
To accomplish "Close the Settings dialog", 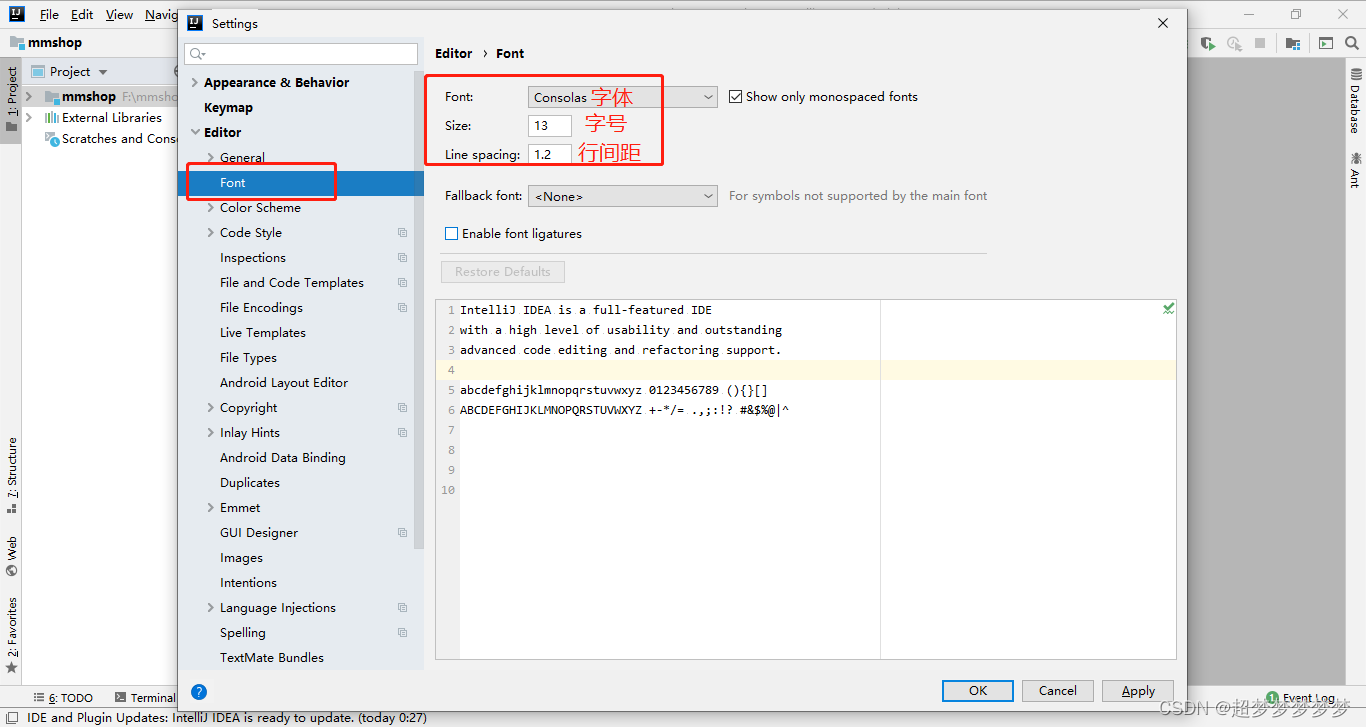I will [1163, 23].
